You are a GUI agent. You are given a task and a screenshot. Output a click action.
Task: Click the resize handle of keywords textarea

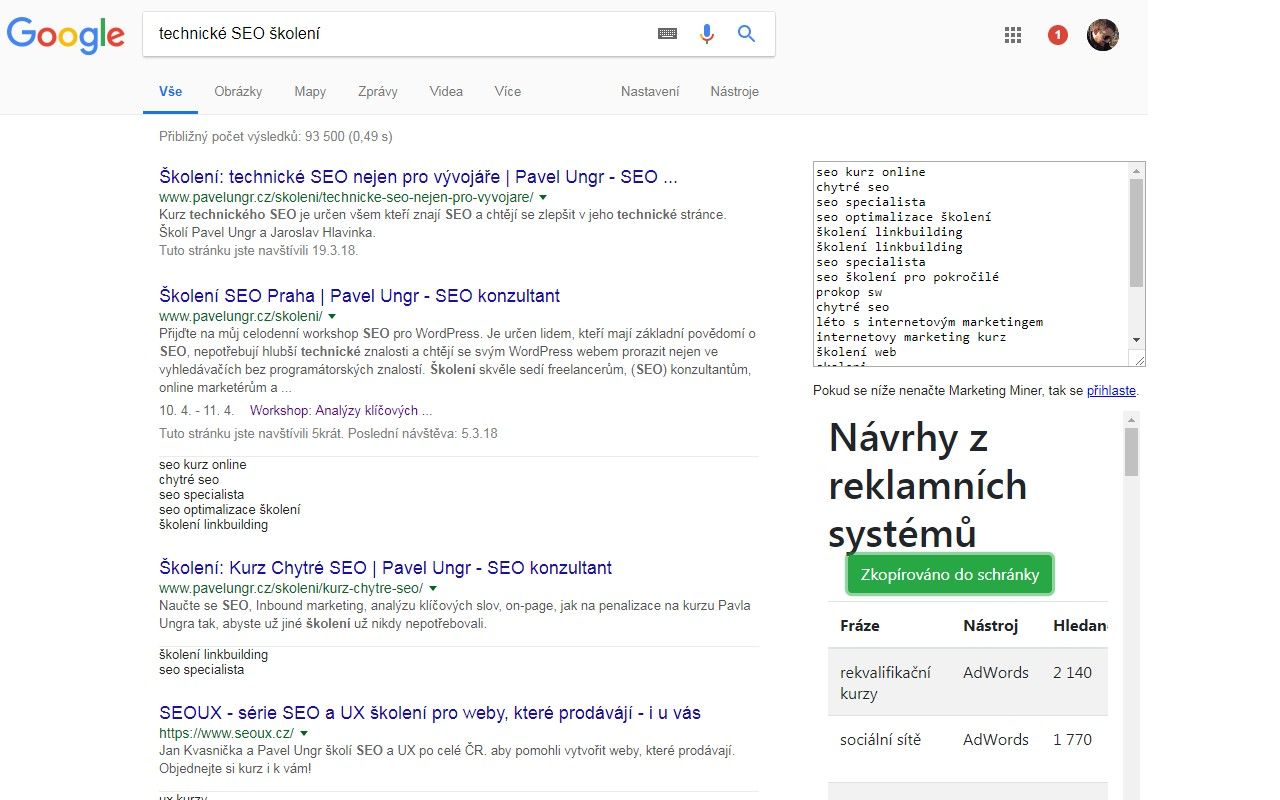click(1137, 358)
